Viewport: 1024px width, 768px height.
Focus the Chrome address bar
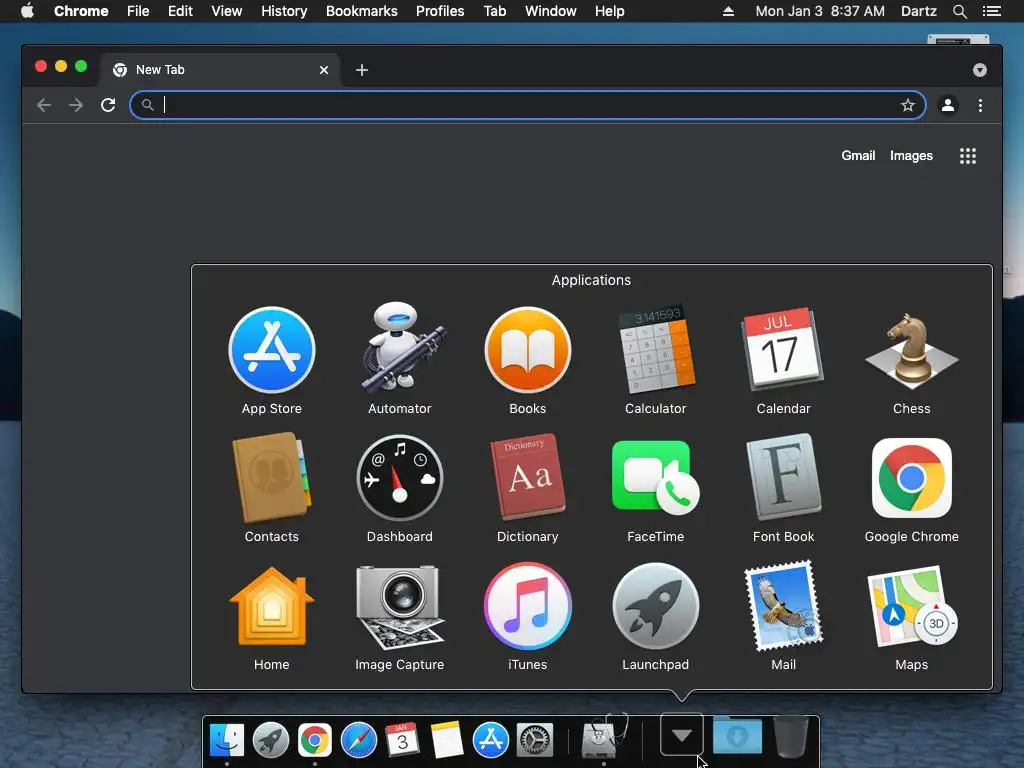click(x=528, y=105)
